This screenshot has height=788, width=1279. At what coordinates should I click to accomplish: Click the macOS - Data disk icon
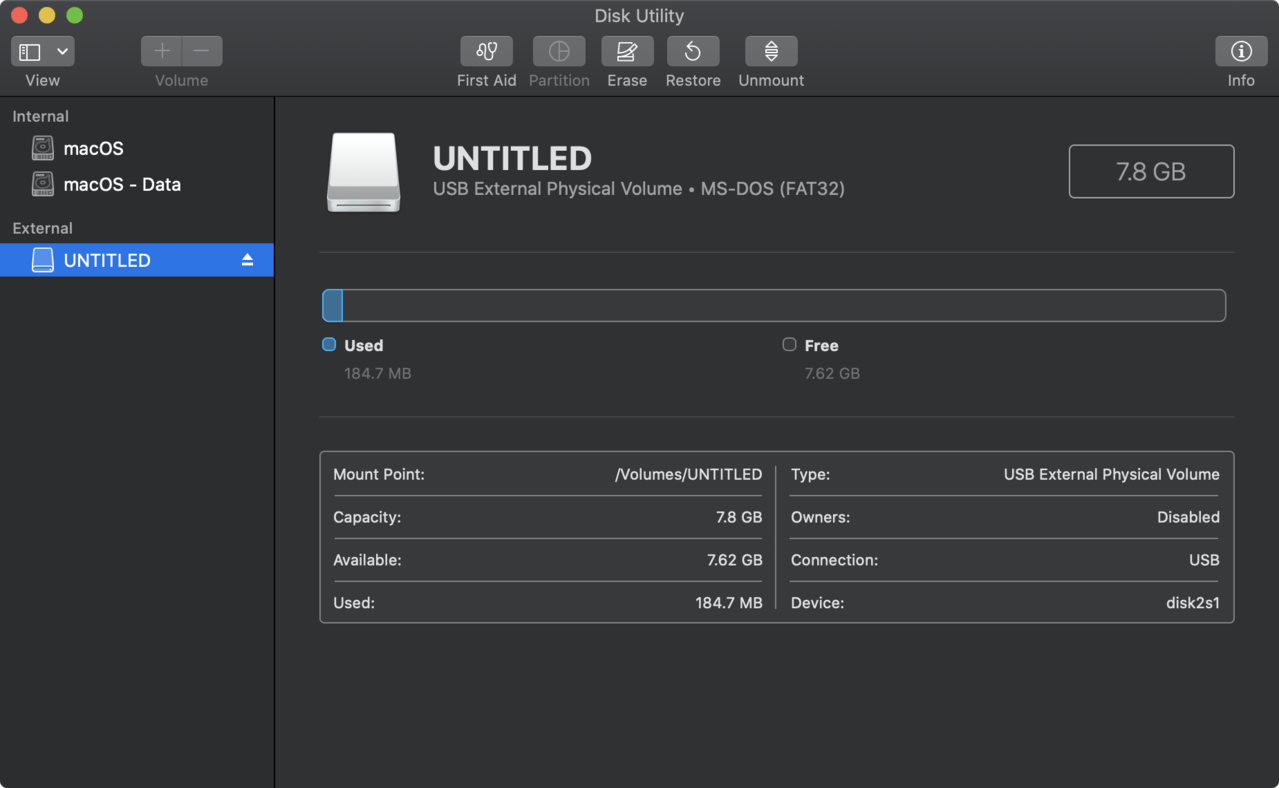pyautogui.click(x=42, y=184)
